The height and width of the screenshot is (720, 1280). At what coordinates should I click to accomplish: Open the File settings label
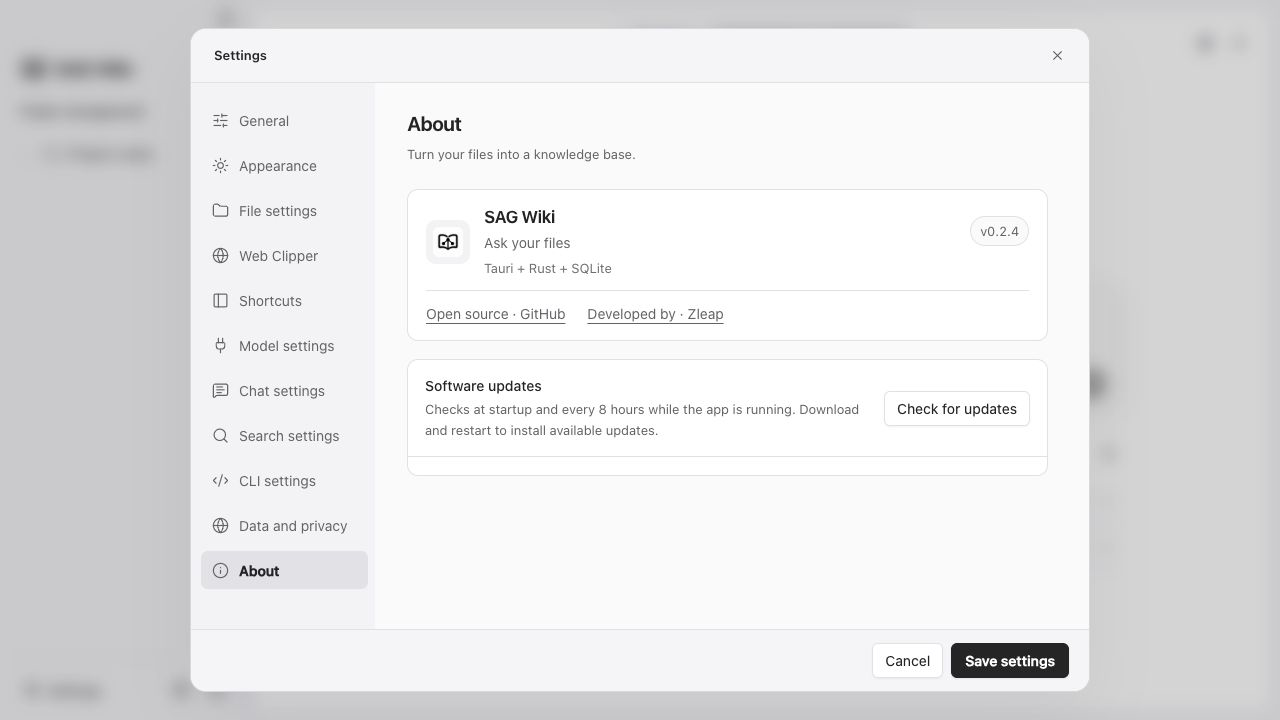click(278, 211)
